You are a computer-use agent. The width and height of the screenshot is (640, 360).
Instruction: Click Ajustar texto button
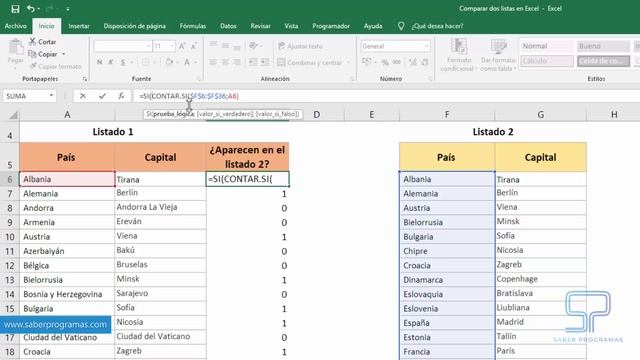pos(300,46)
